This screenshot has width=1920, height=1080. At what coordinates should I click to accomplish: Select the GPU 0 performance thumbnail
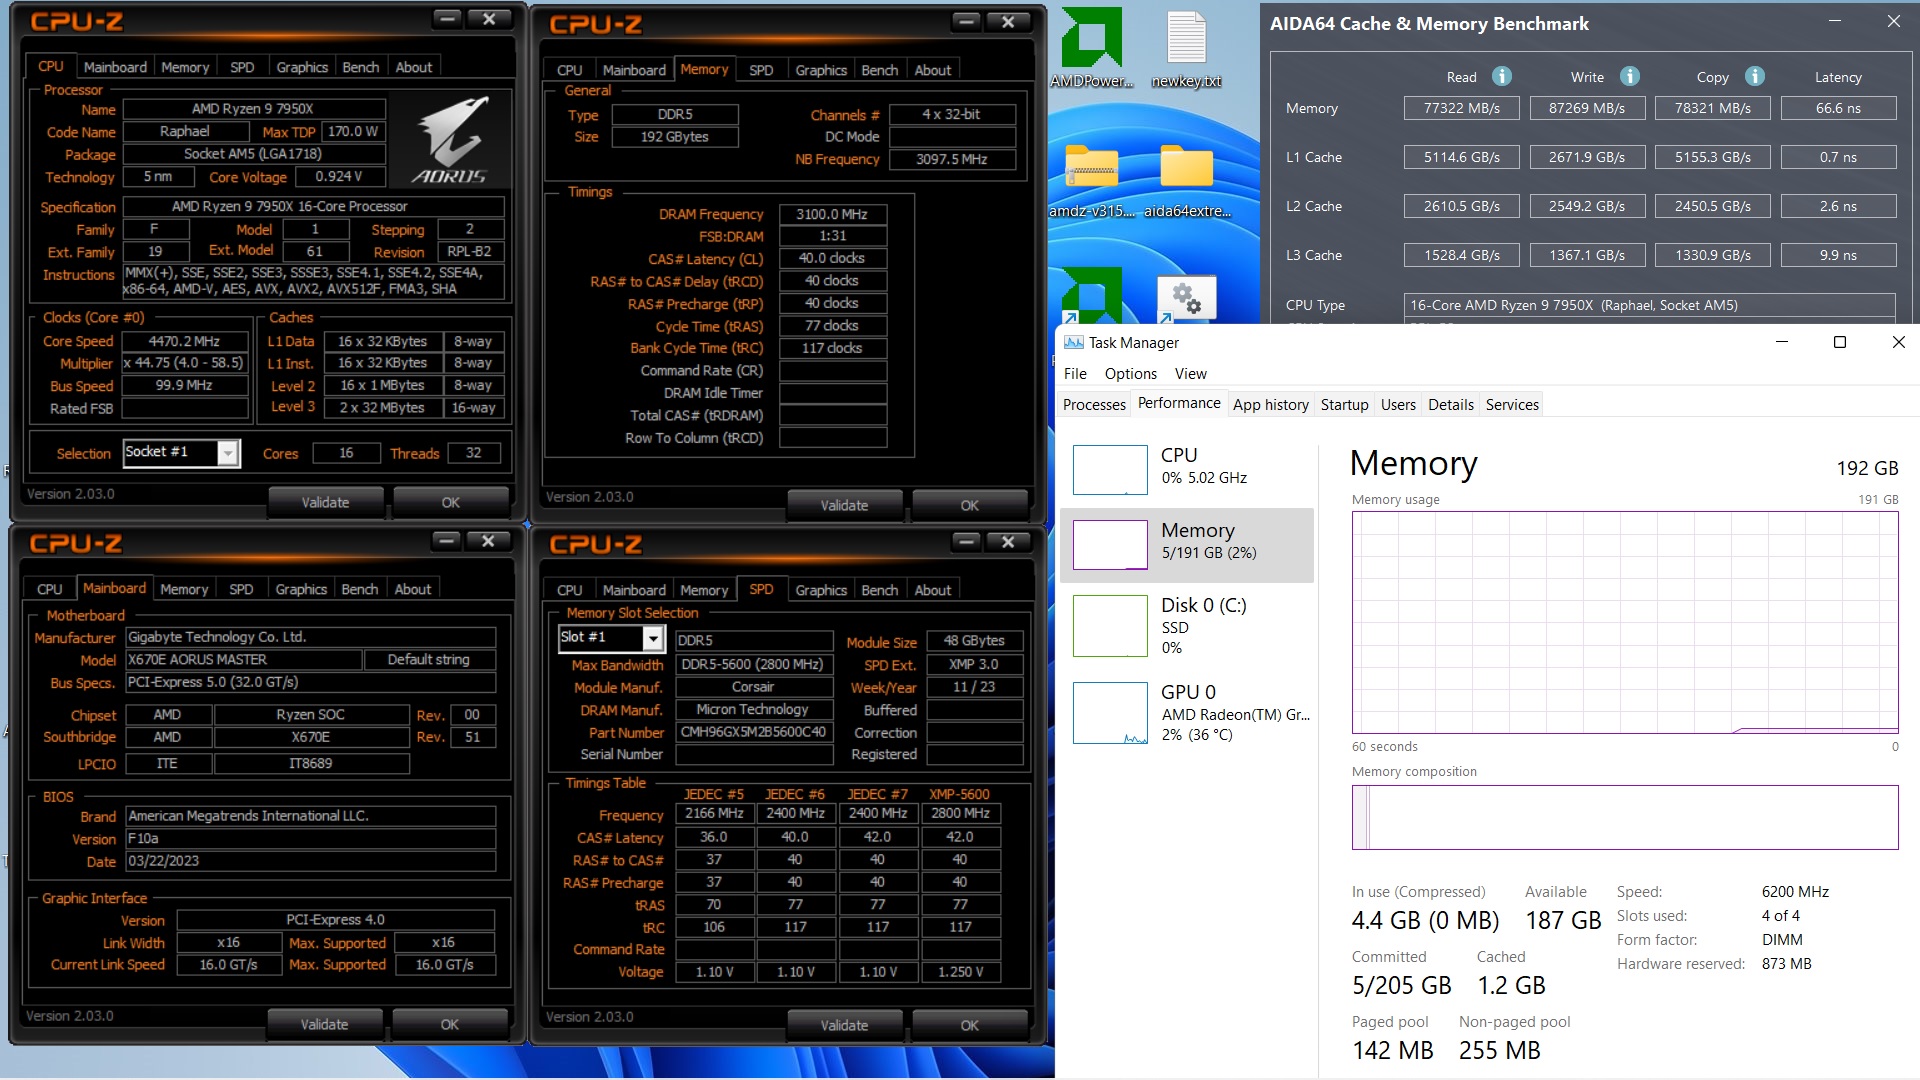coord(1110,713)
